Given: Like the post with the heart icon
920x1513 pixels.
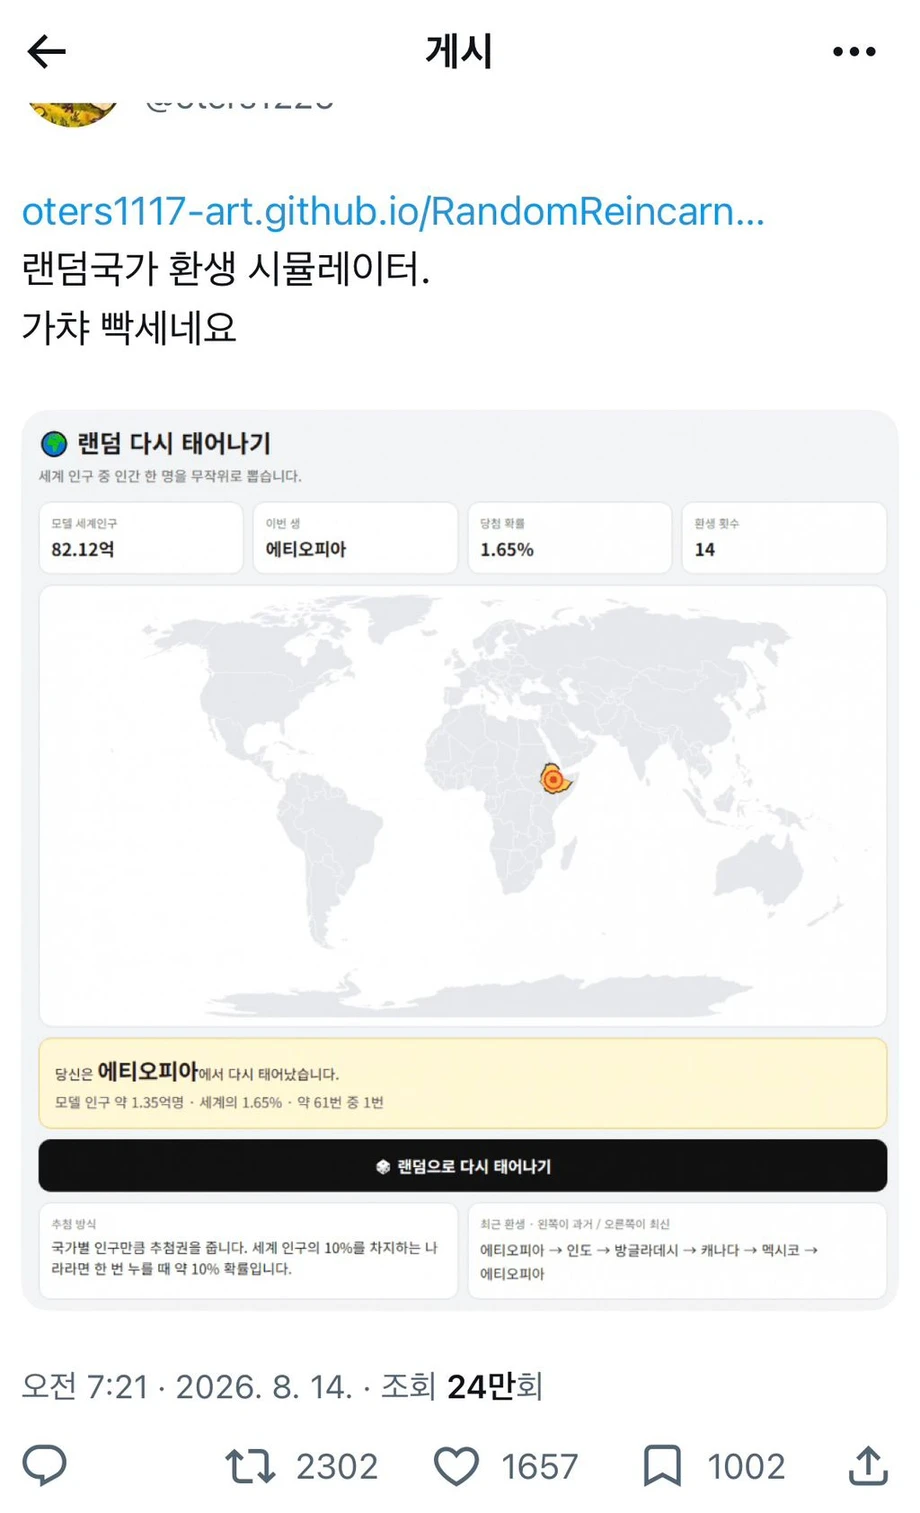Looking at the screenshot, I should (x=456, y=1466).
